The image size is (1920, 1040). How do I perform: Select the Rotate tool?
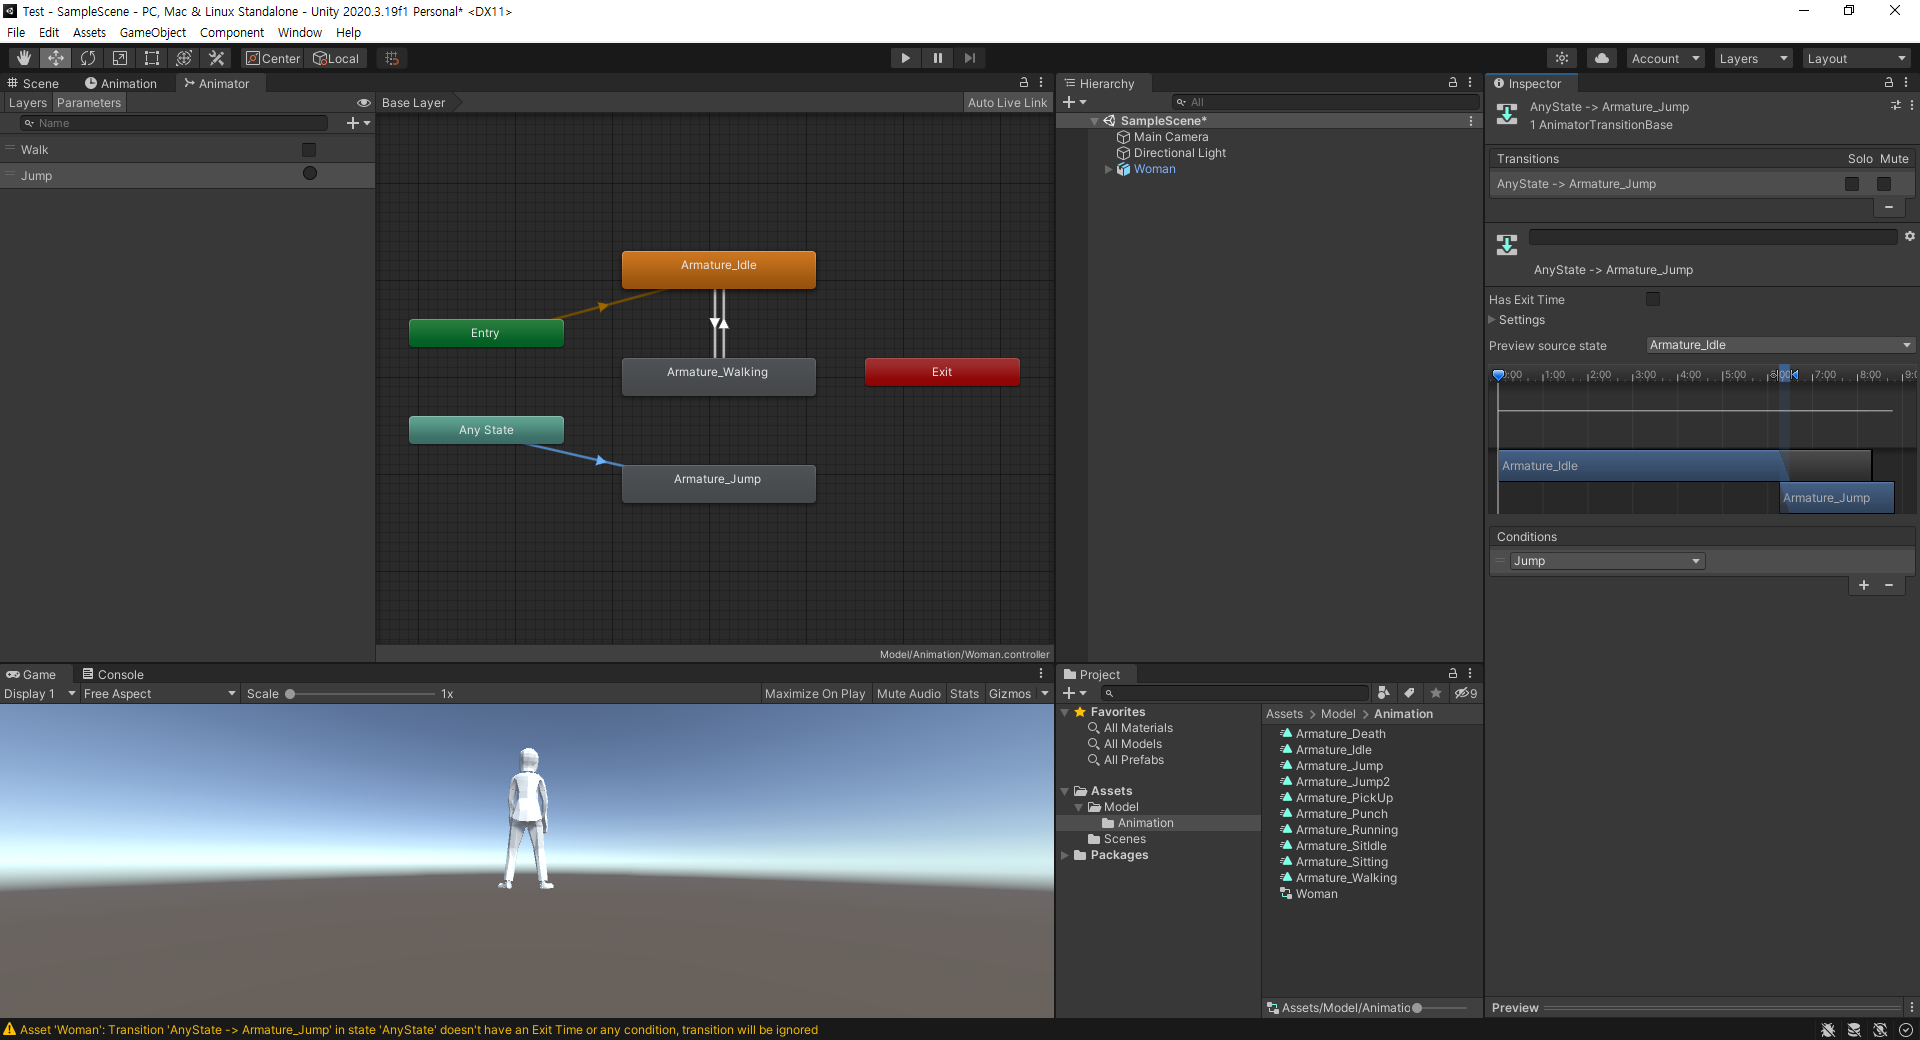pyautogui.click(x=88, y=58)
